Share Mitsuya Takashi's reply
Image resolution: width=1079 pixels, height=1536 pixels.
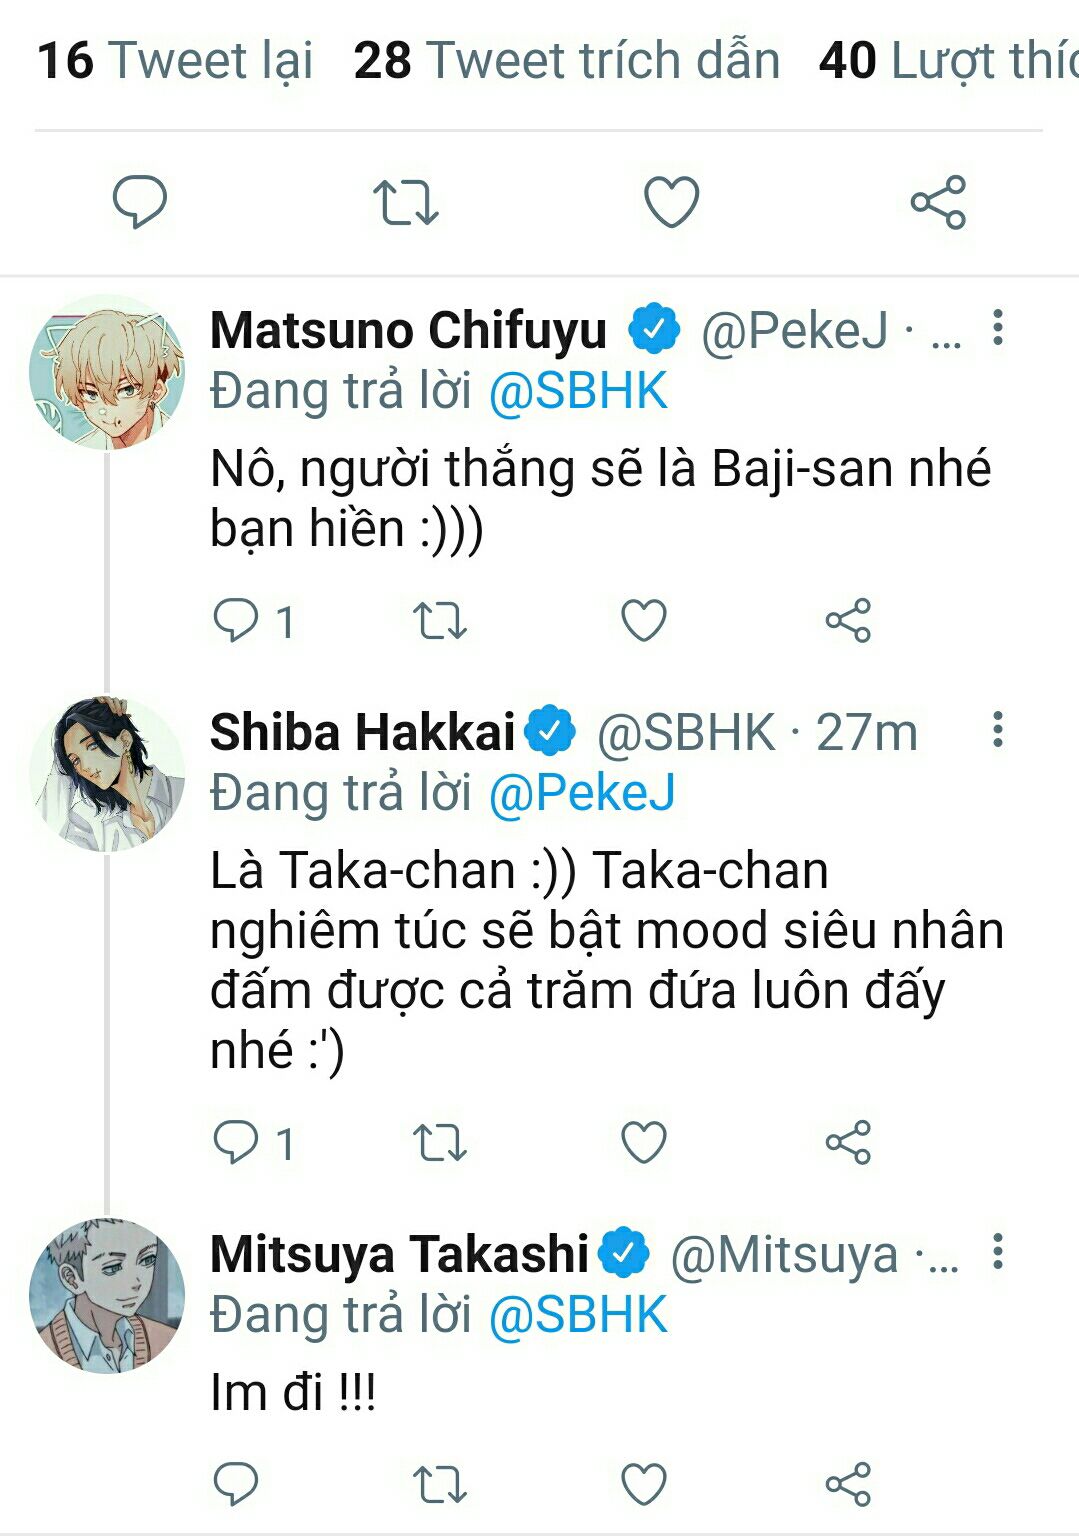[x=848, y=1484]
